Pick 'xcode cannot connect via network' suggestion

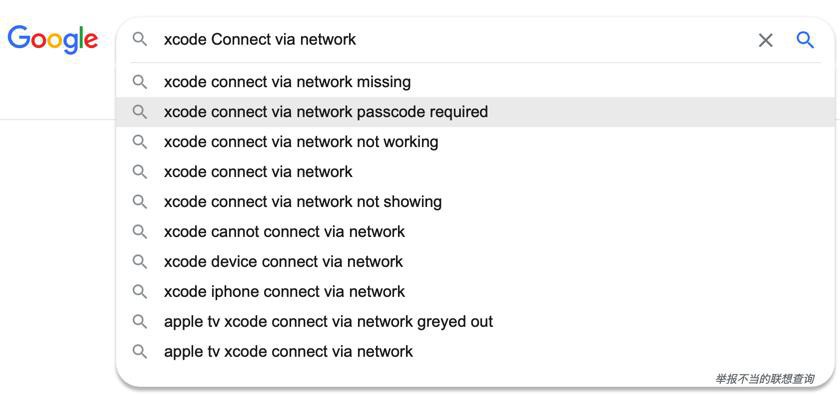coord(475,232)
